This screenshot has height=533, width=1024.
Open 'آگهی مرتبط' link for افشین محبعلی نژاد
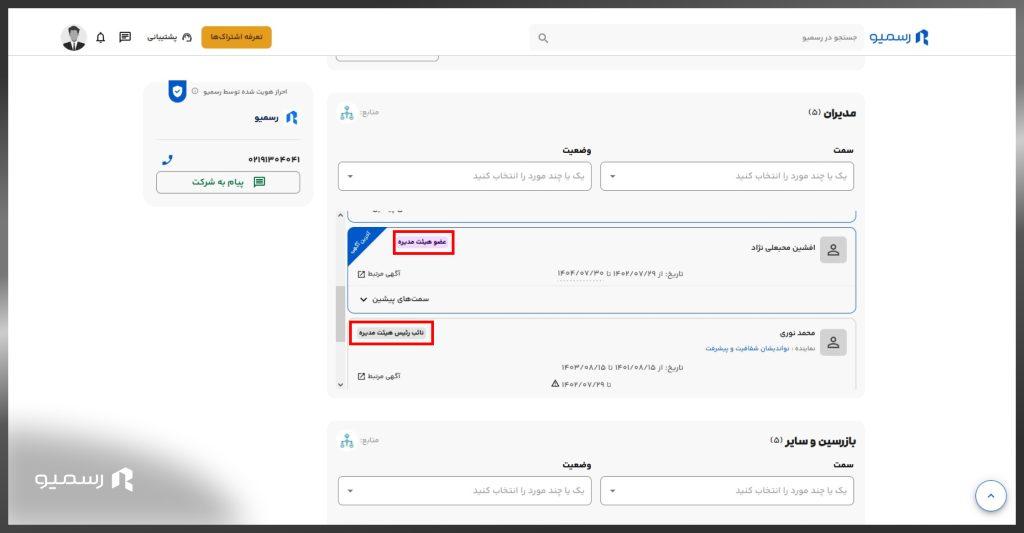(x=379, y=274)
